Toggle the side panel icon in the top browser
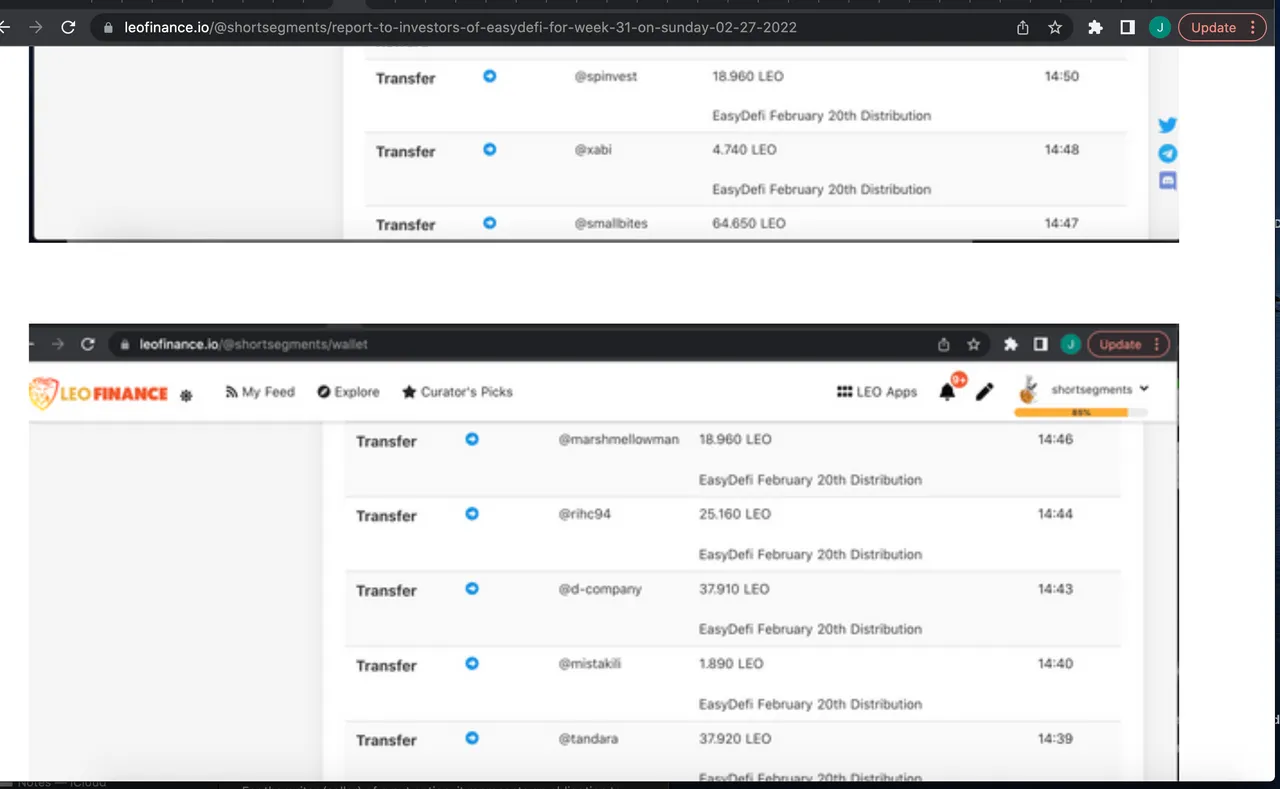Image resolution: width=1280 pixels, height=789 pixels. click(1127, 28)
